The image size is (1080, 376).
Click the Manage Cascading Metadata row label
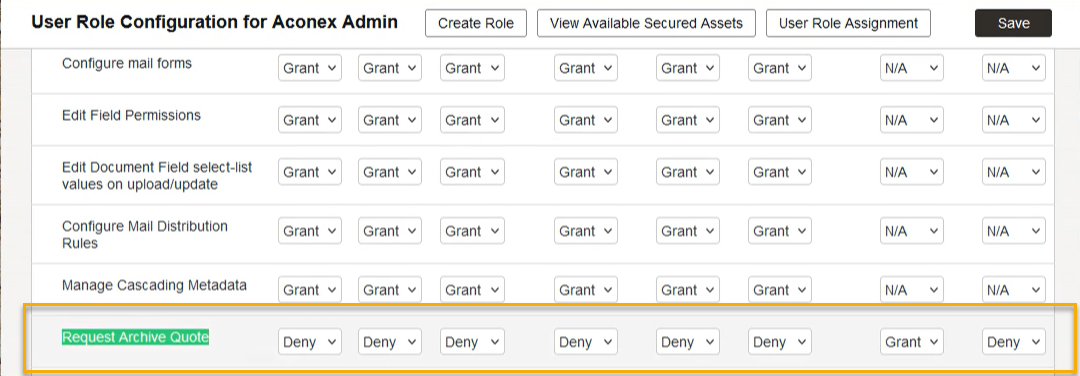pyautogui.click(x=154, y=285)
